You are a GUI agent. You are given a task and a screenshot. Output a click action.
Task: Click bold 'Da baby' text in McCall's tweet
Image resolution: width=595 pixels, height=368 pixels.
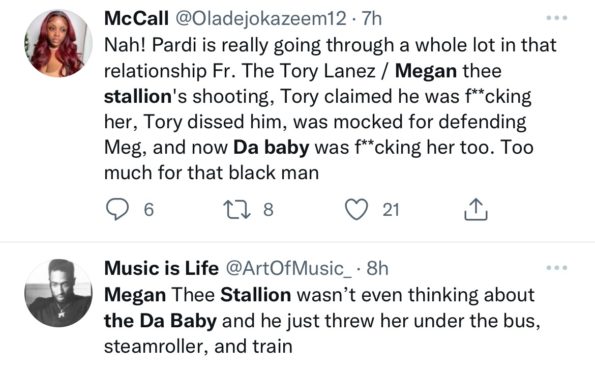coord(271,148)
